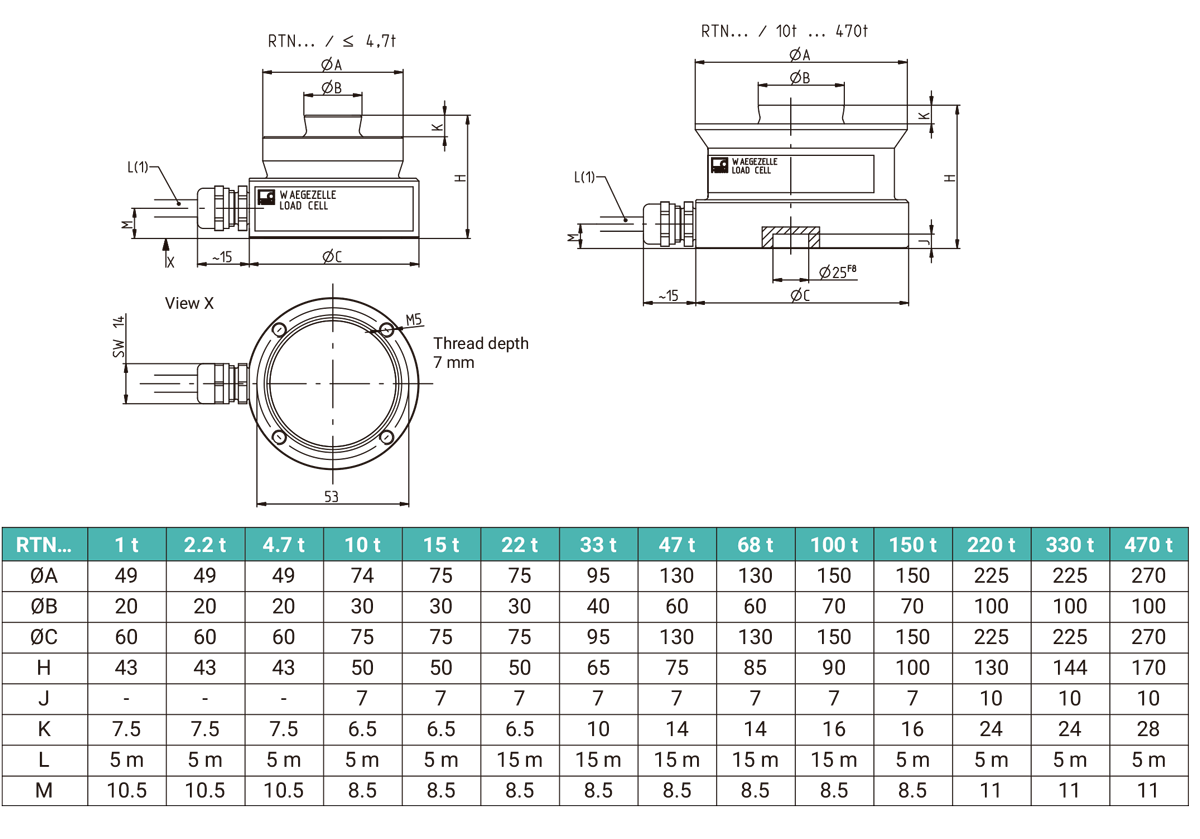The image size is (1200, 839).
Task: Select the "33 t" column header
Action: click(598, 545)
